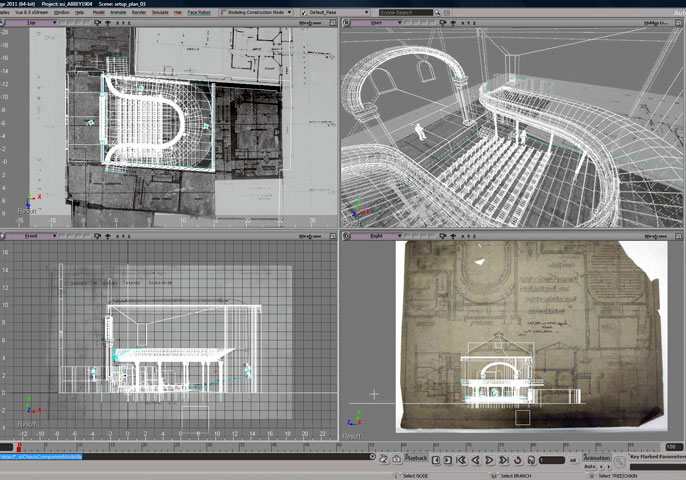
Task: Click the camera icon in Top viewport
Action: [98, 23]
